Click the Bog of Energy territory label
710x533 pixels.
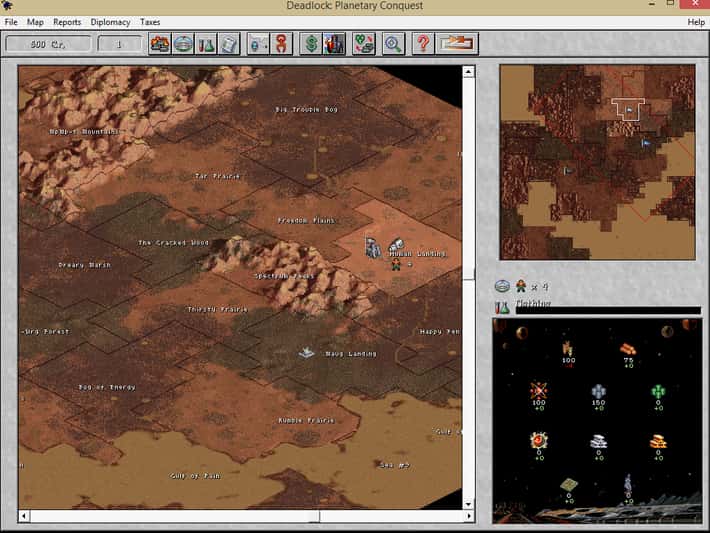(107, 387)
